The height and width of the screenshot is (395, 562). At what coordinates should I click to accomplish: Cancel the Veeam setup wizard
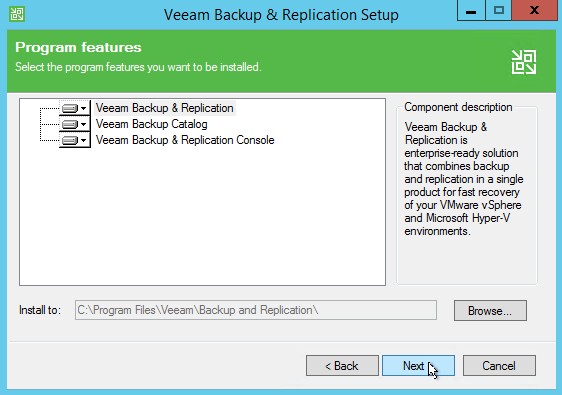pyautogui.click(x=499, y=366)
